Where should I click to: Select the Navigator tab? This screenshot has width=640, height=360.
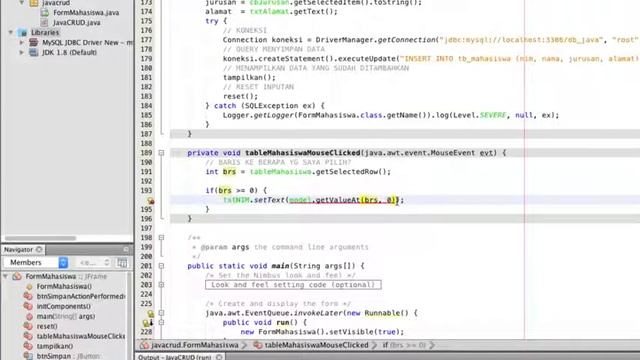click(18, 249)
